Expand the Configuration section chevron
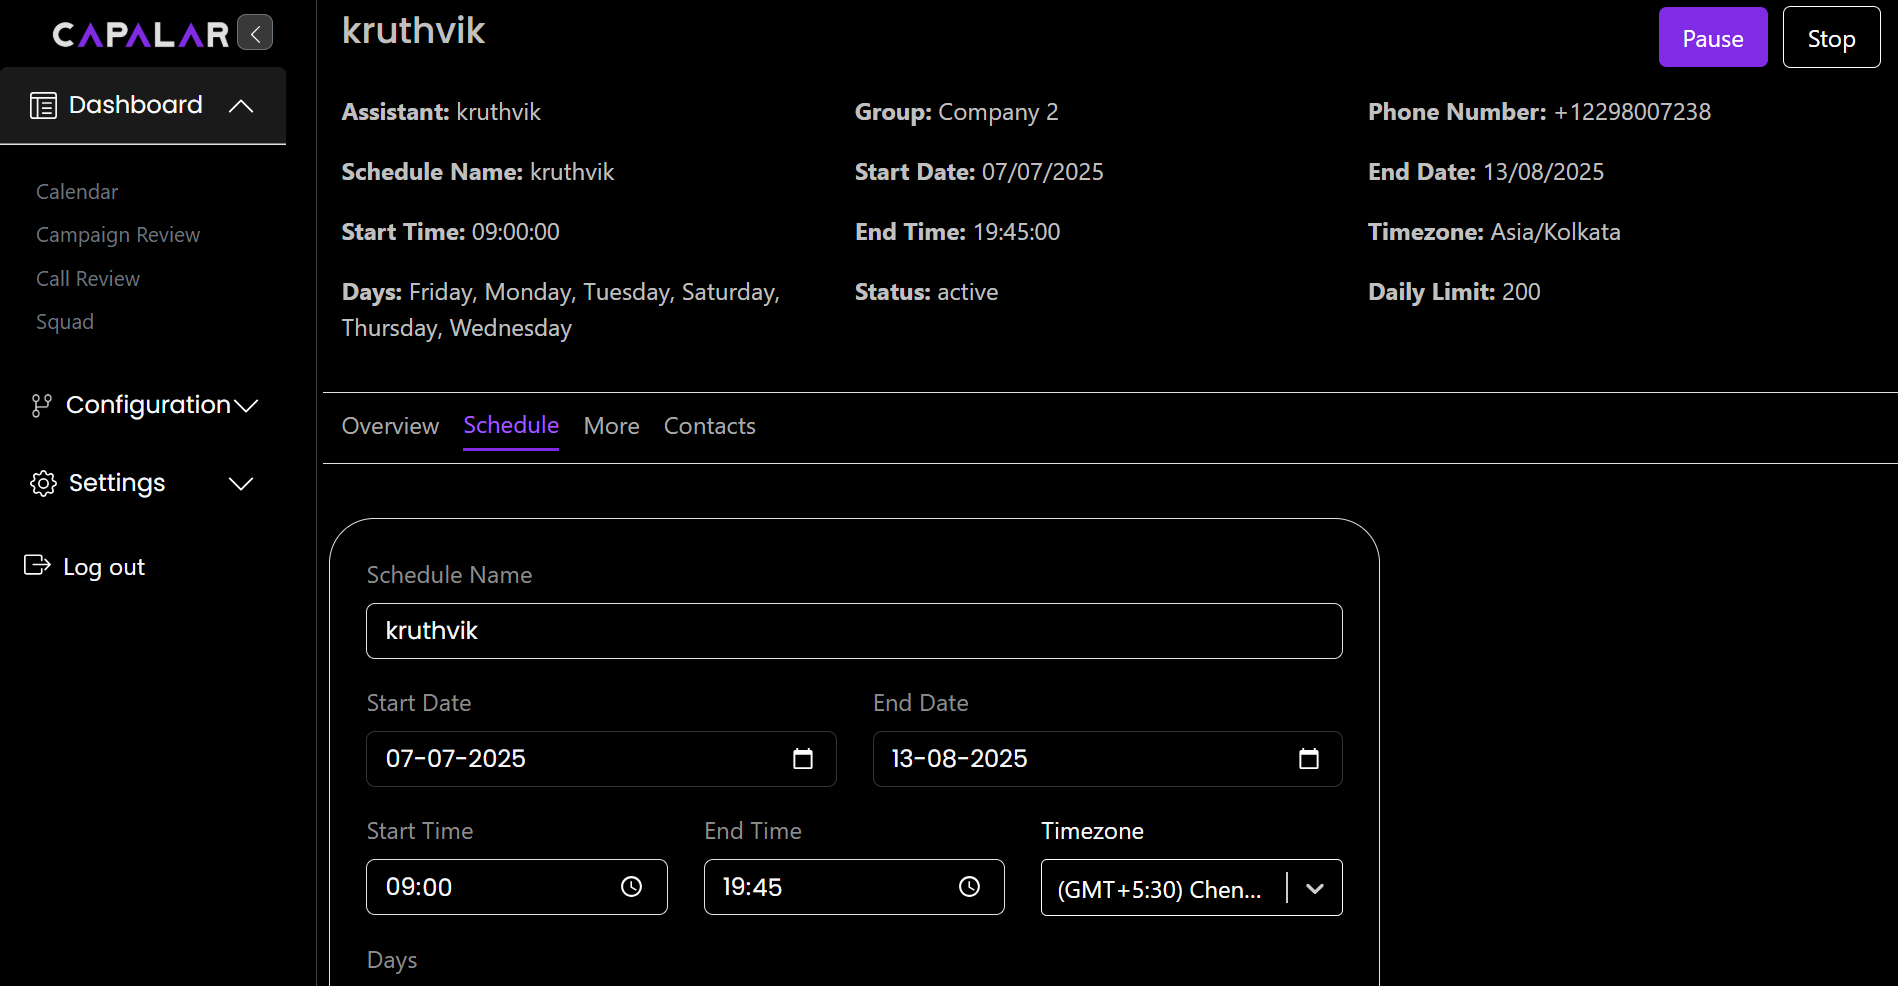Screen dimensions: 1898x986 click(x=246, y=405)
